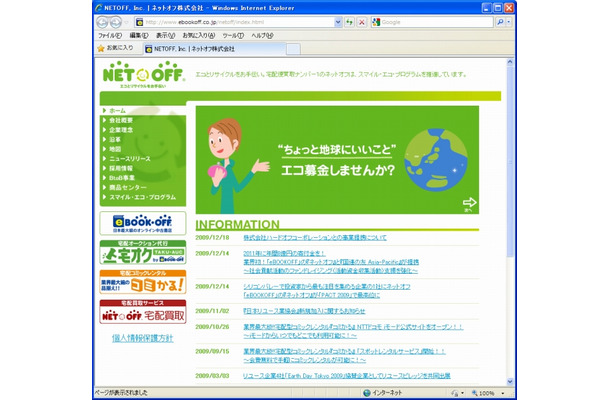The height and width of the screenshot is (400, 610).
Task: Open the search provider dropdown arrow
Action: (509, 22)
